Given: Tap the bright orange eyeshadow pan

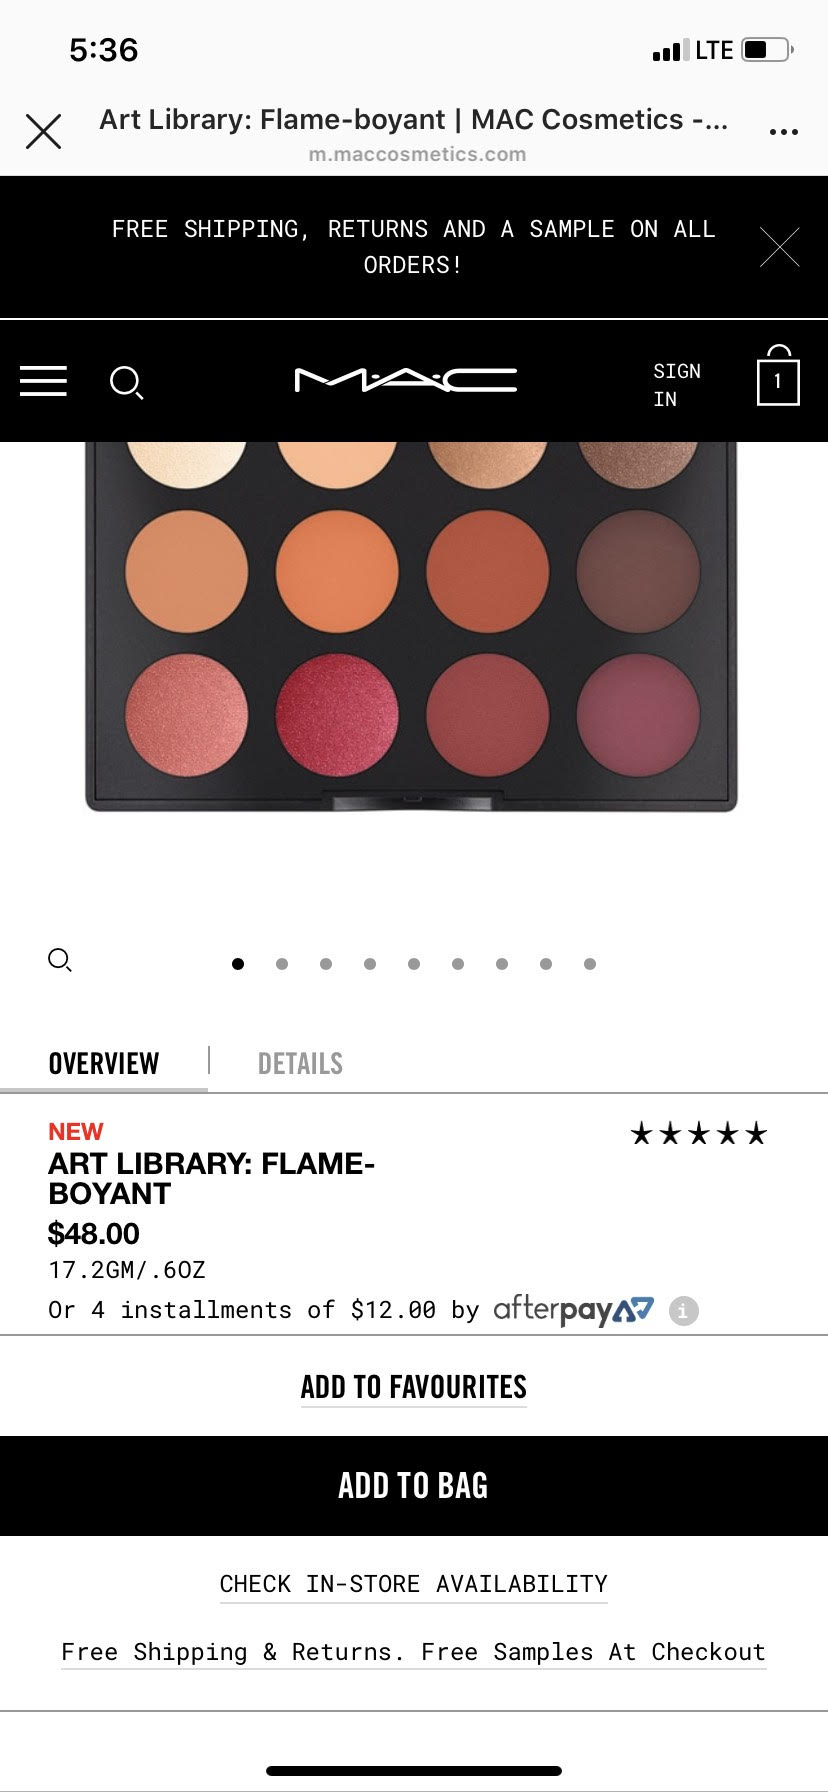Looking at the screenshot, I should click(337, 571).
